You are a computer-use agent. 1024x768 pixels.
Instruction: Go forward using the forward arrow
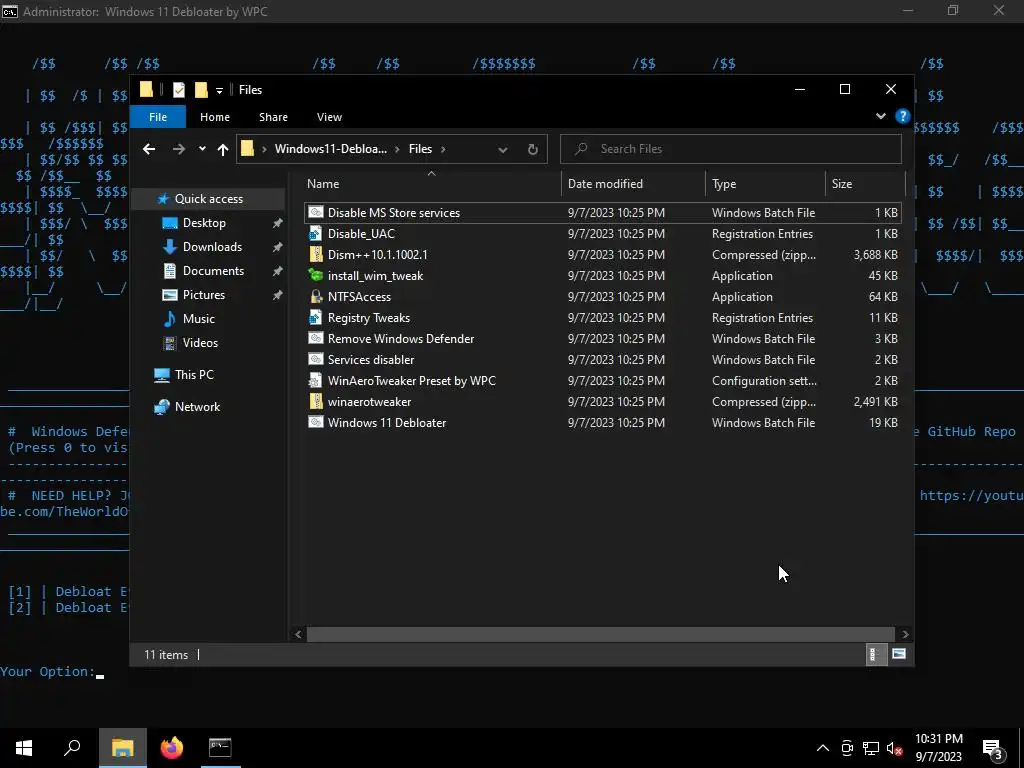click(178, 149)
